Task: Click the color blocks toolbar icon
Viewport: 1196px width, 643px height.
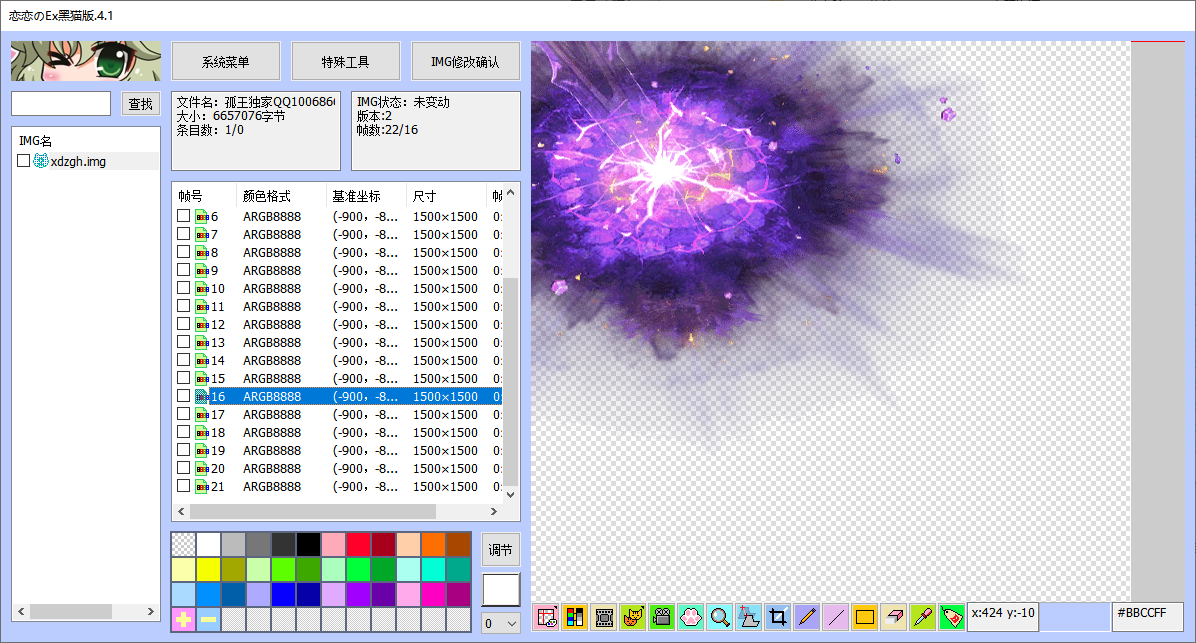Action: click(574, 616)
